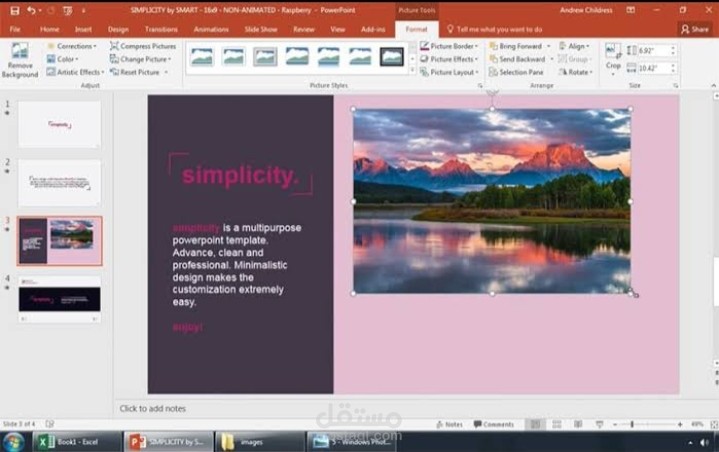
Task: Click the Undo icon
Action: (31, 10)
